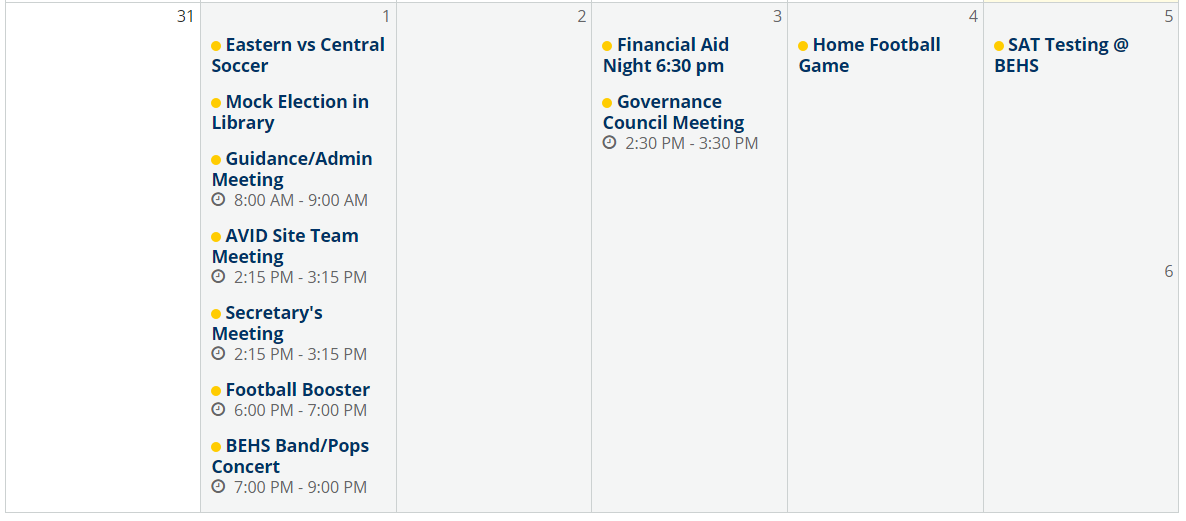Open Secretary's Meeting event
Screen dimensions: 1186x521
(267, 324)
